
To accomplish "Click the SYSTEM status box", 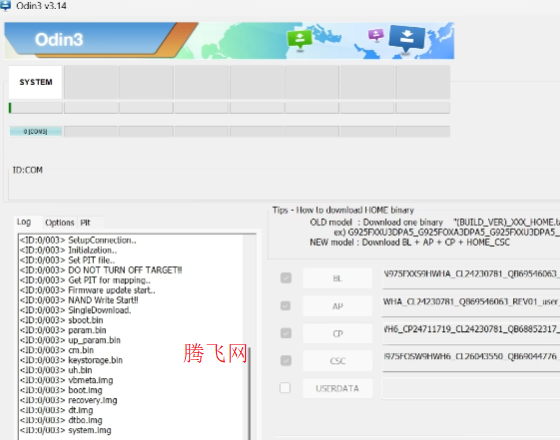I will tap(36, 82).
